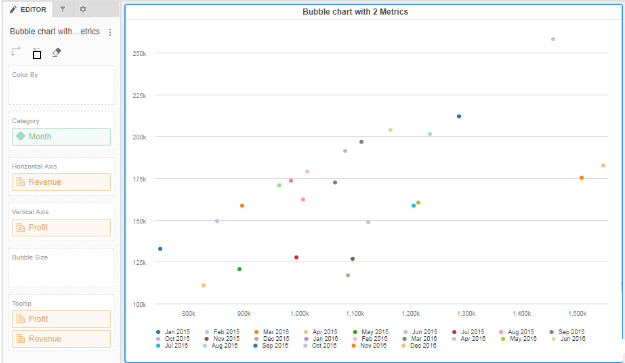Open the Filter panel tab

(63, 9)
